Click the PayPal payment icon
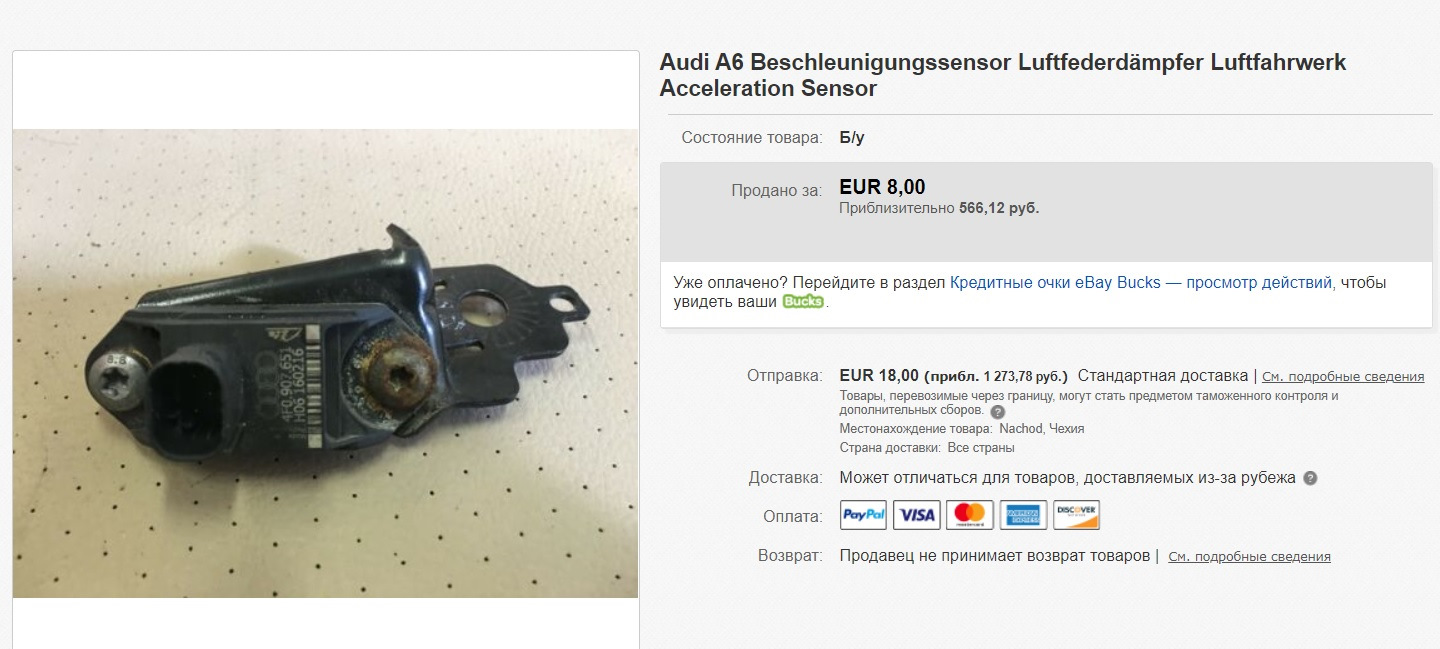This screenshot has height=649, width=1440. [865, 515]
